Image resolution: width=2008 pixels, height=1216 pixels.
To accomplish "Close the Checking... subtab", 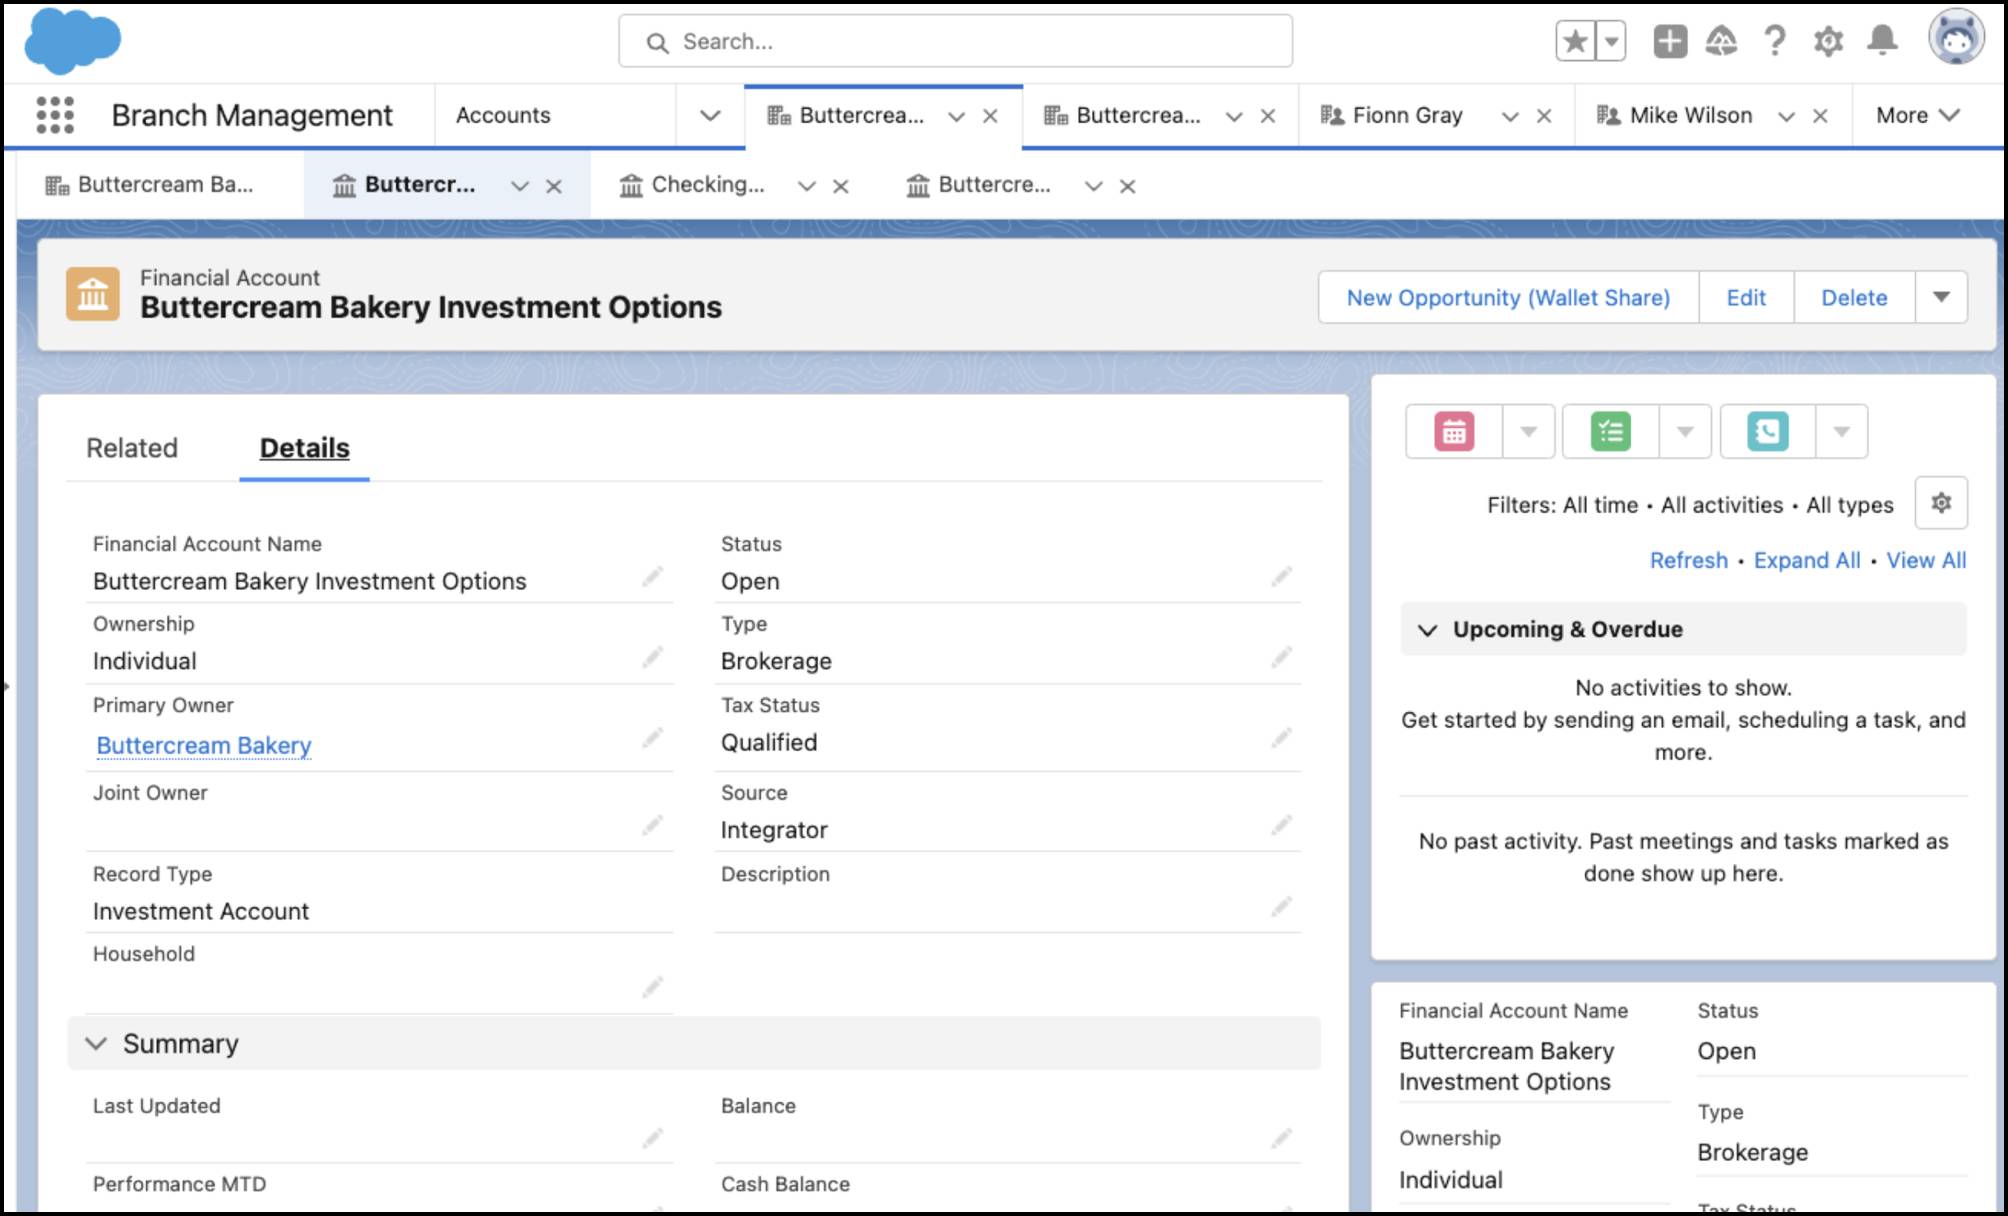I will coord(841,186).
